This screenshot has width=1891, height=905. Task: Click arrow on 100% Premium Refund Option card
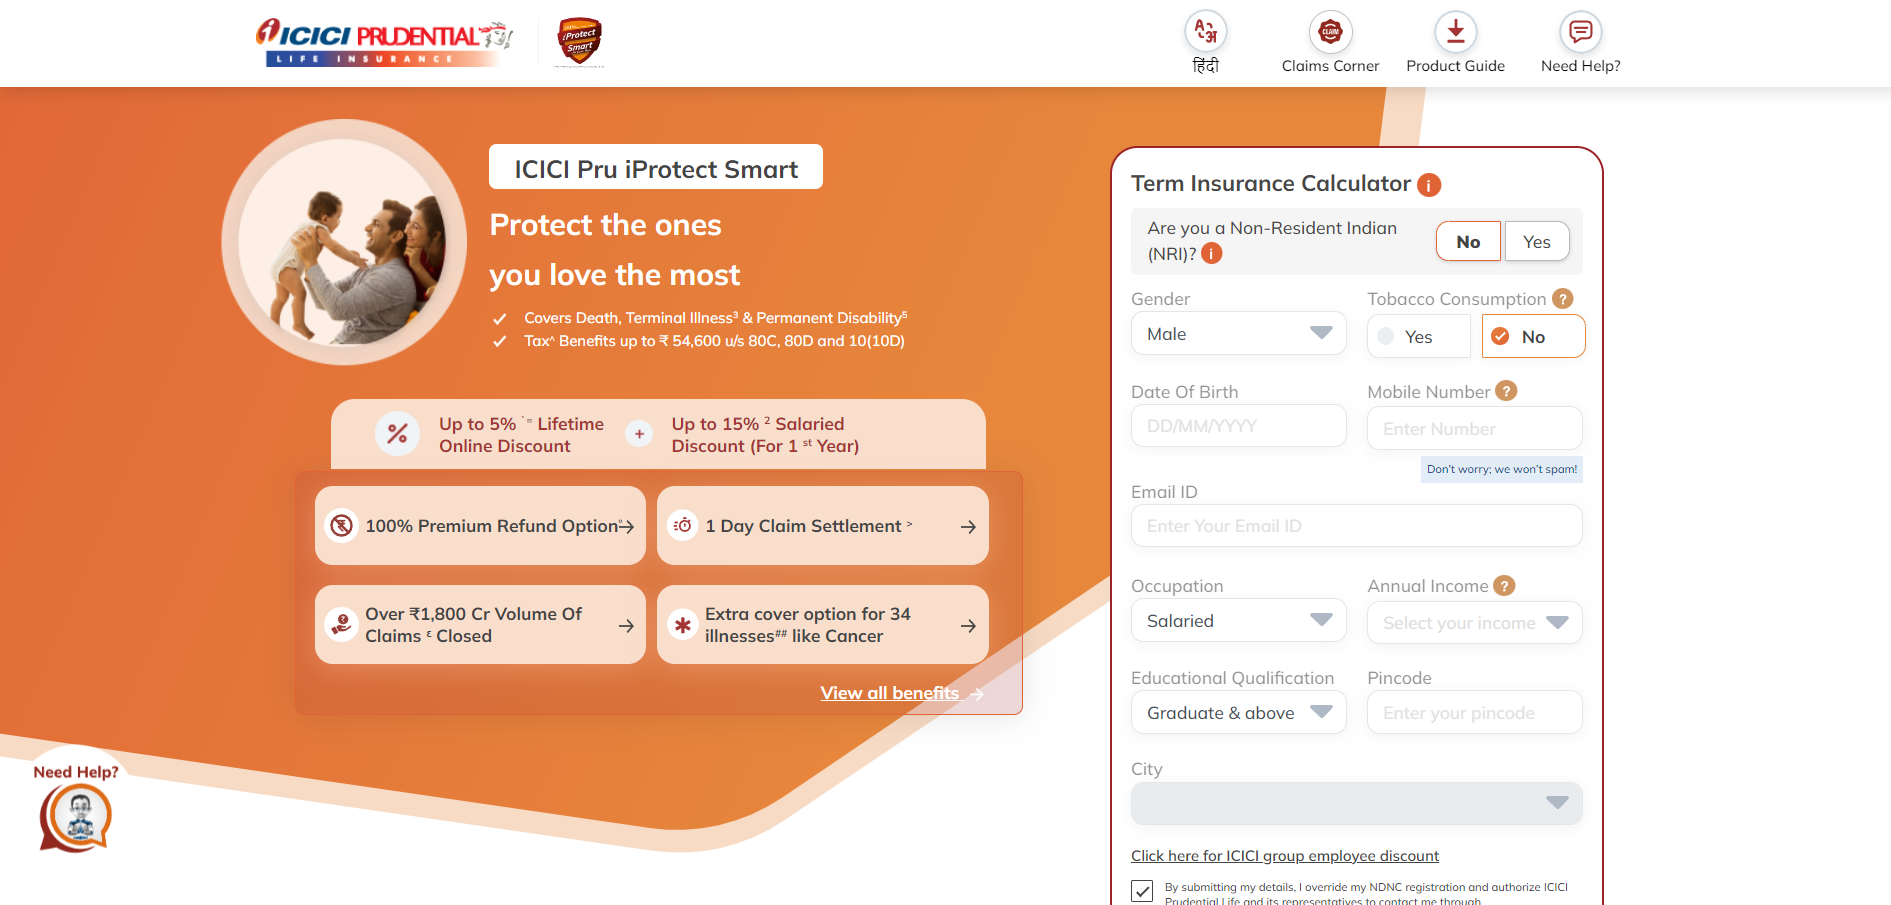626,526
